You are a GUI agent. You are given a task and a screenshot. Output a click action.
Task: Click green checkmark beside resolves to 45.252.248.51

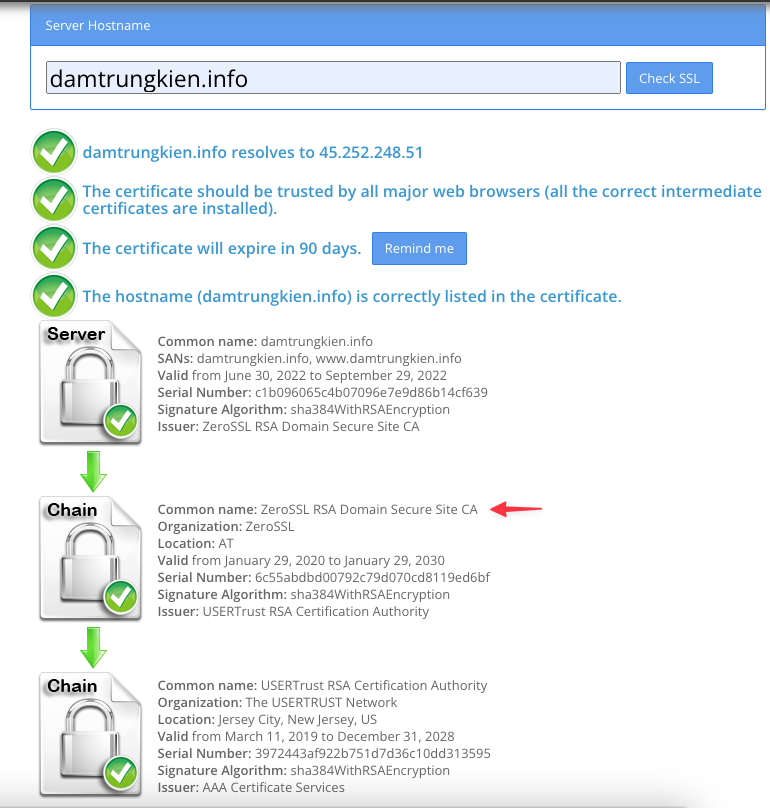coord(54,152)
